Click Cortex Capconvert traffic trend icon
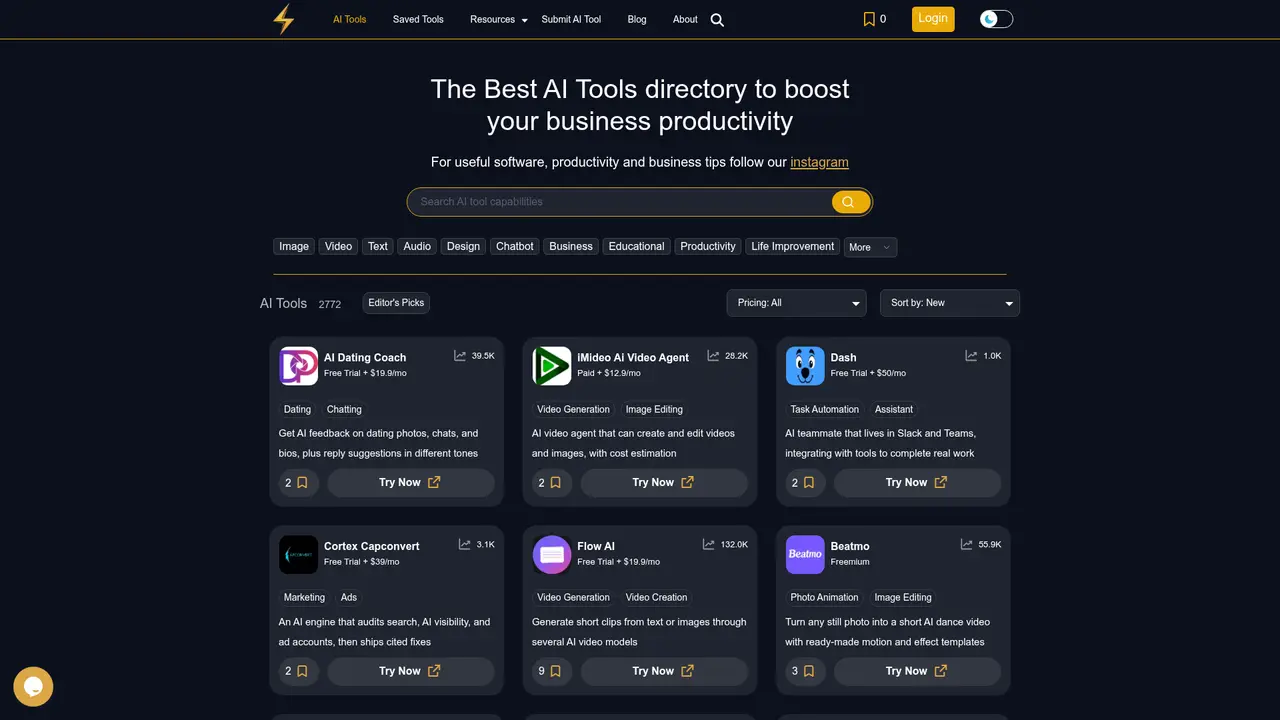Viewport: 1280px width, 720px height. point(464,545)
